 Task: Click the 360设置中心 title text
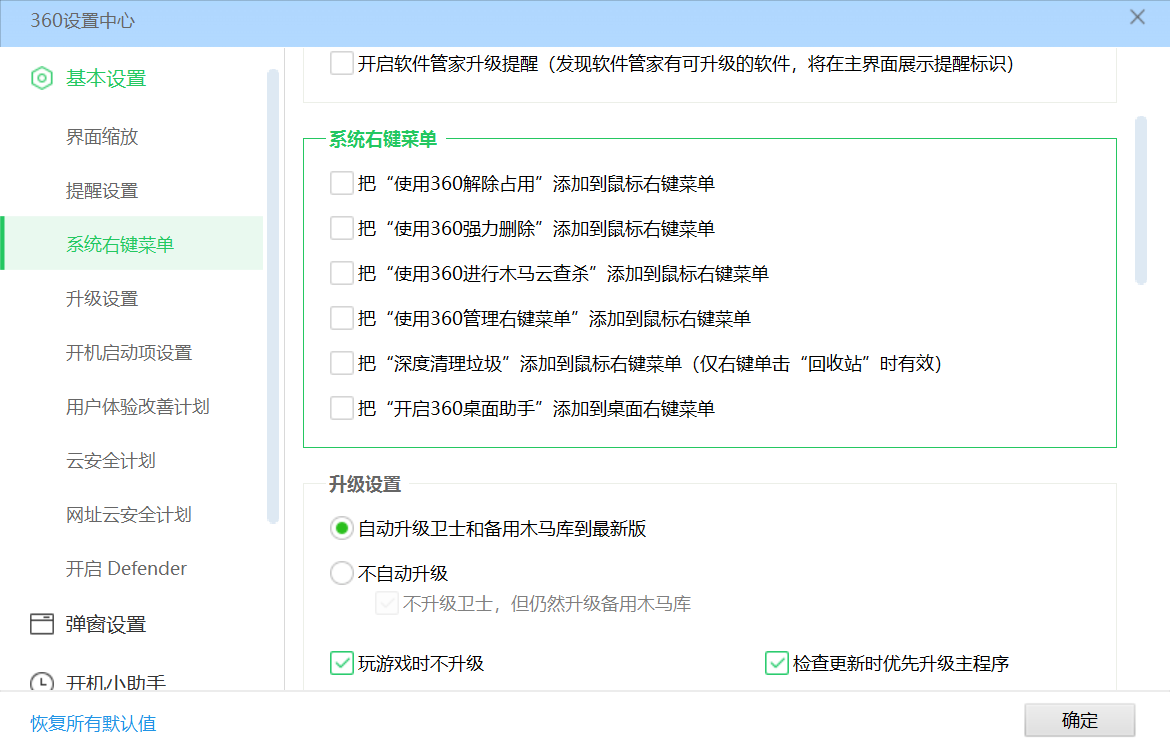[x=82, y=21]
